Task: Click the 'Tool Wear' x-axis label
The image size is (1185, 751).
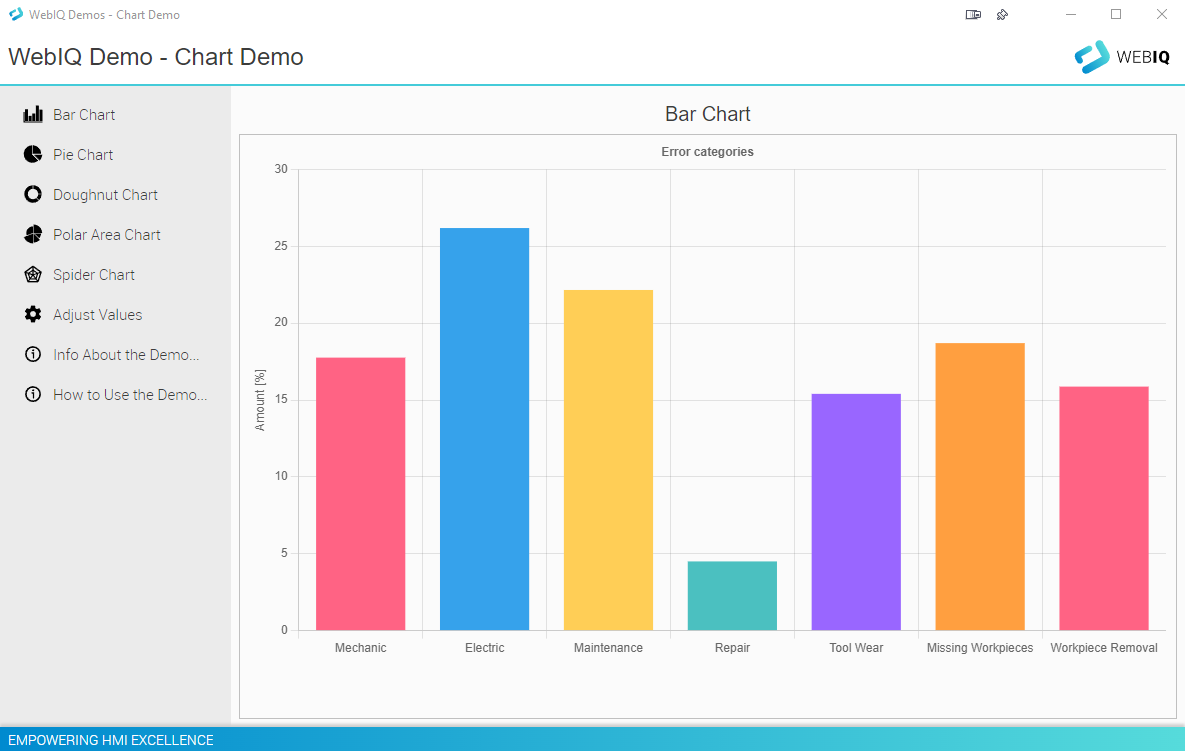Action: pos(856,648)
